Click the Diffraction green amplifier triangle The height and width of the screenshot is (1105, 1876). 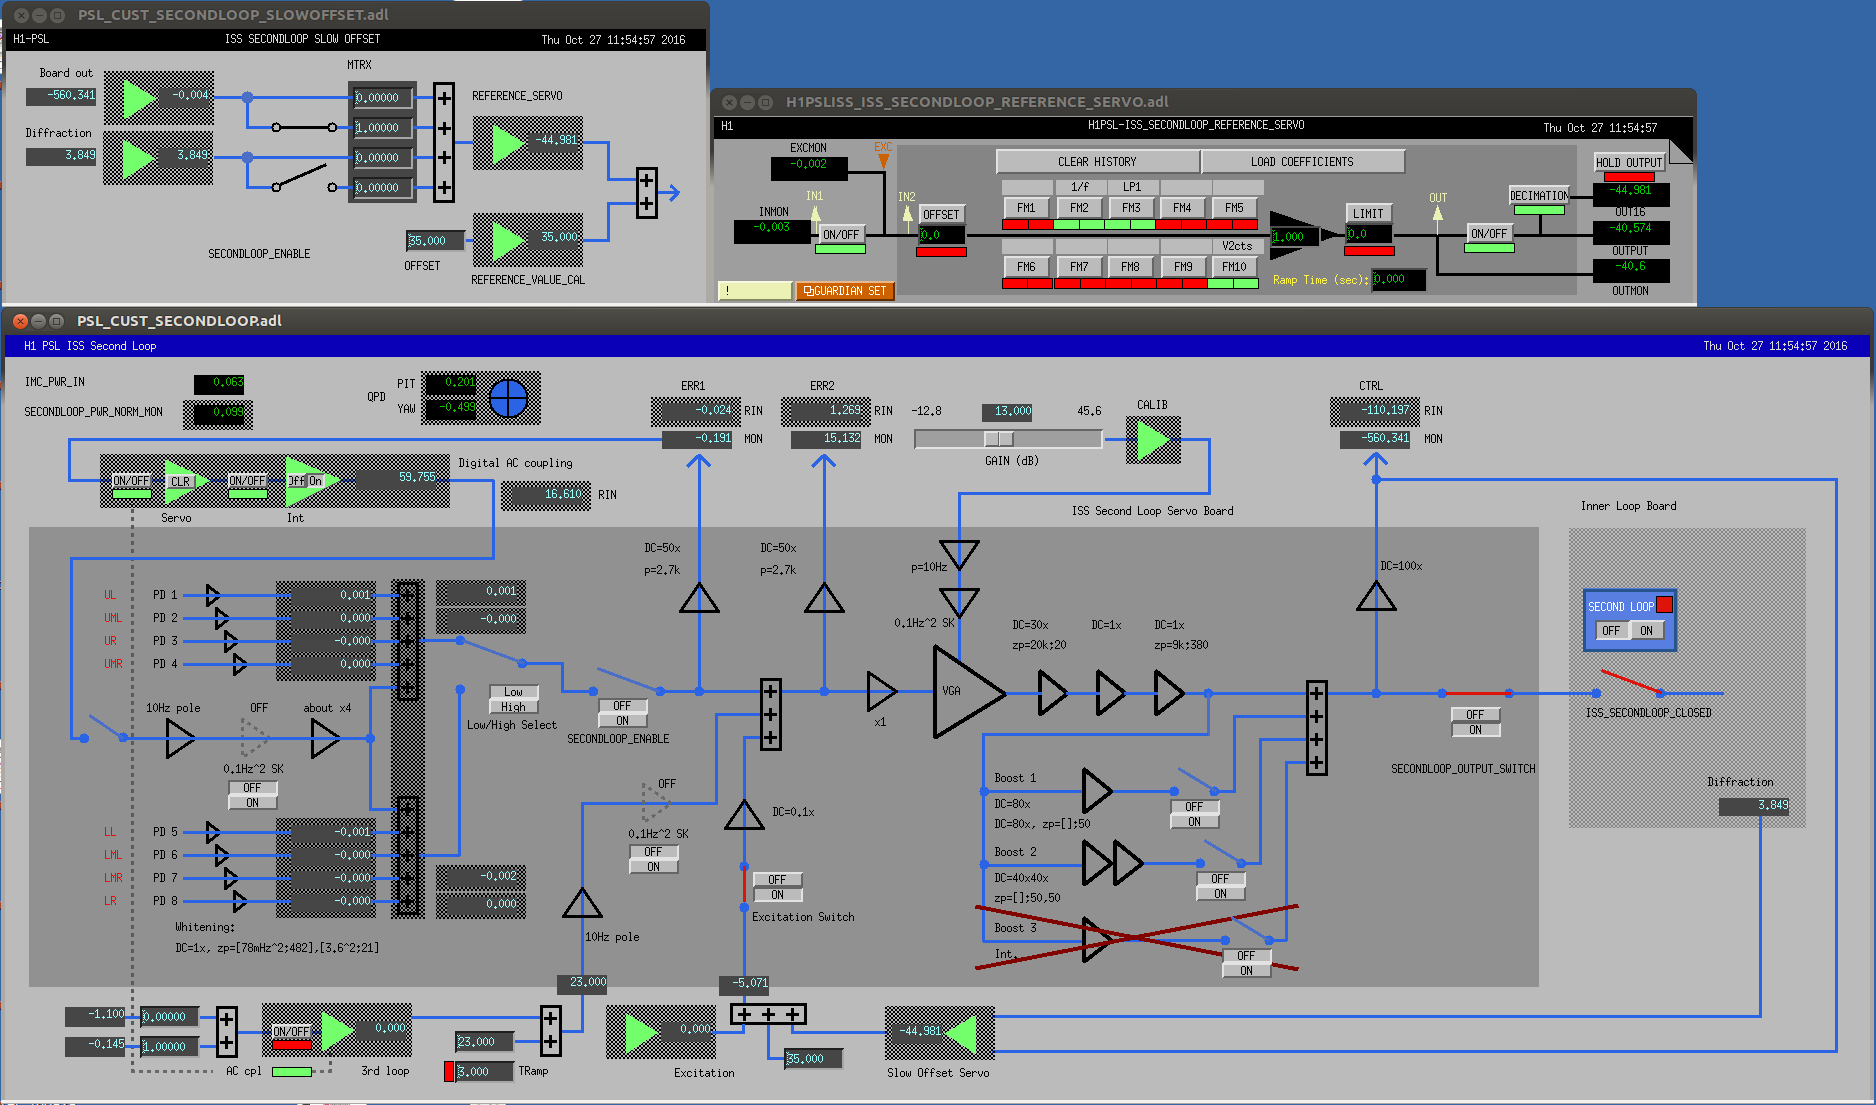139,158
